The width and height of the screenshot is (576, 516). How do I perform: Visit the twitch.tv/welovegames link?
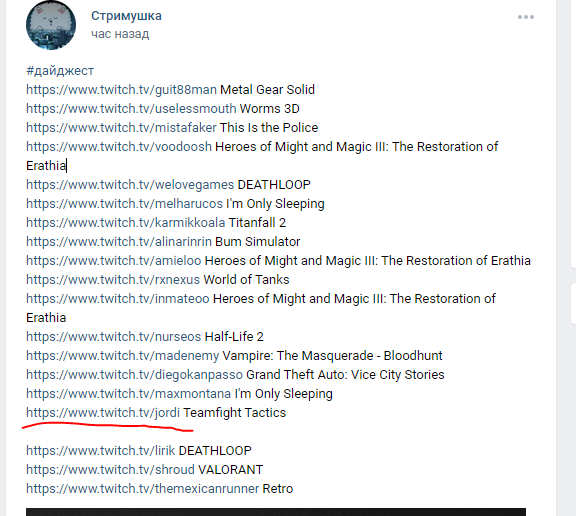(x=130, y=185)
